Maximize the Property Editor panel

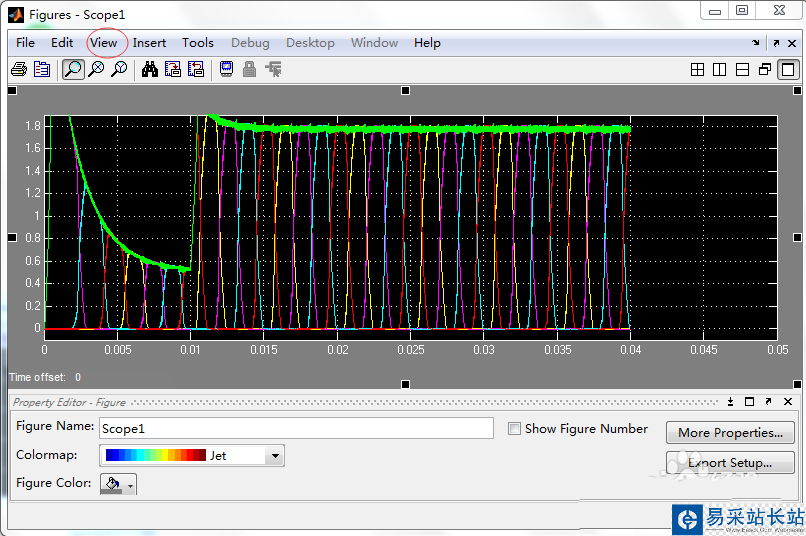[x=749, y=402]
